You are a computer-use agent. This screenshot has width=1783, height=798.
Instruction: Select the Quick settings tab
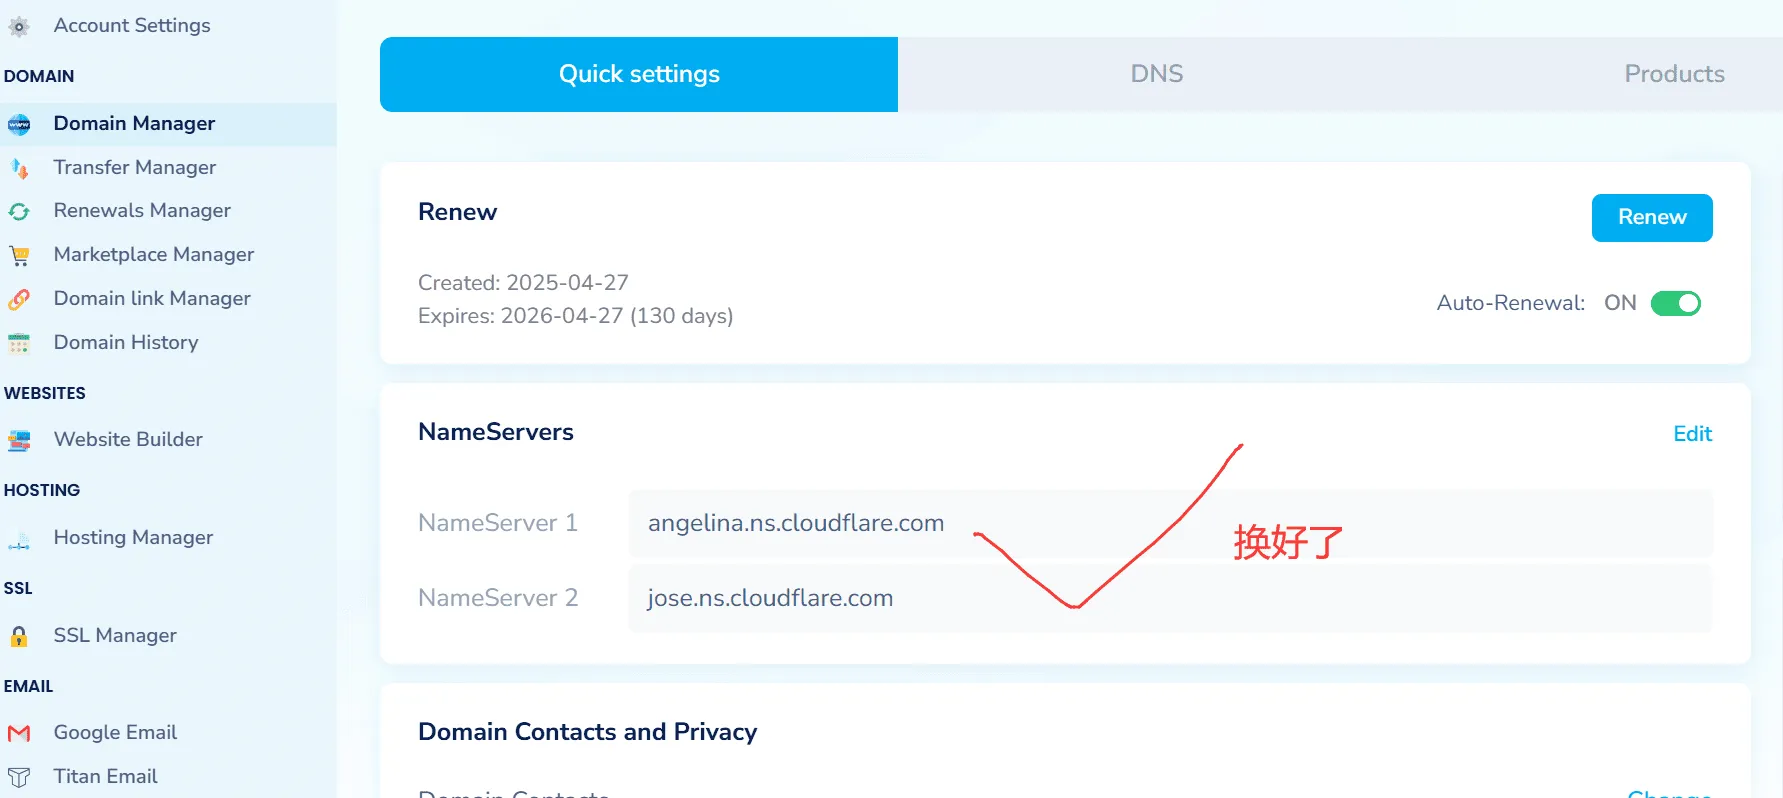tap(639, 74)
